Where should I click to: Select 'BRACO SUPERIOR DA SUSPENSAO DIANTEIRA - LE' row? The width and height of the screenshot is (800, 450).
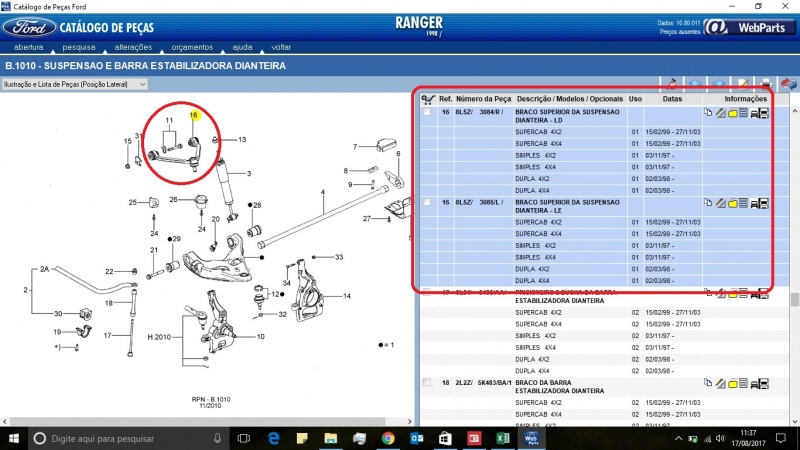pos(605,206)
